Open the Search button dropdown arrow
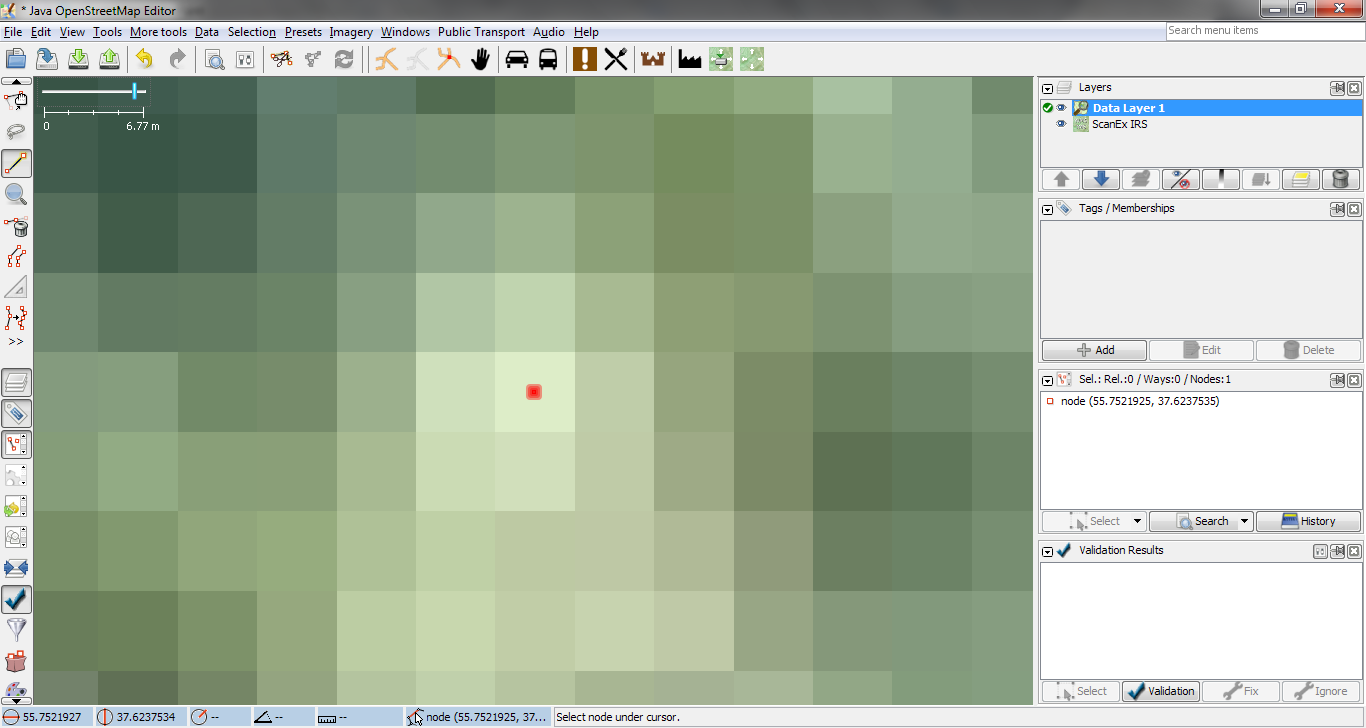Screen dimensions: 1366x728 tap(1245, 521)
